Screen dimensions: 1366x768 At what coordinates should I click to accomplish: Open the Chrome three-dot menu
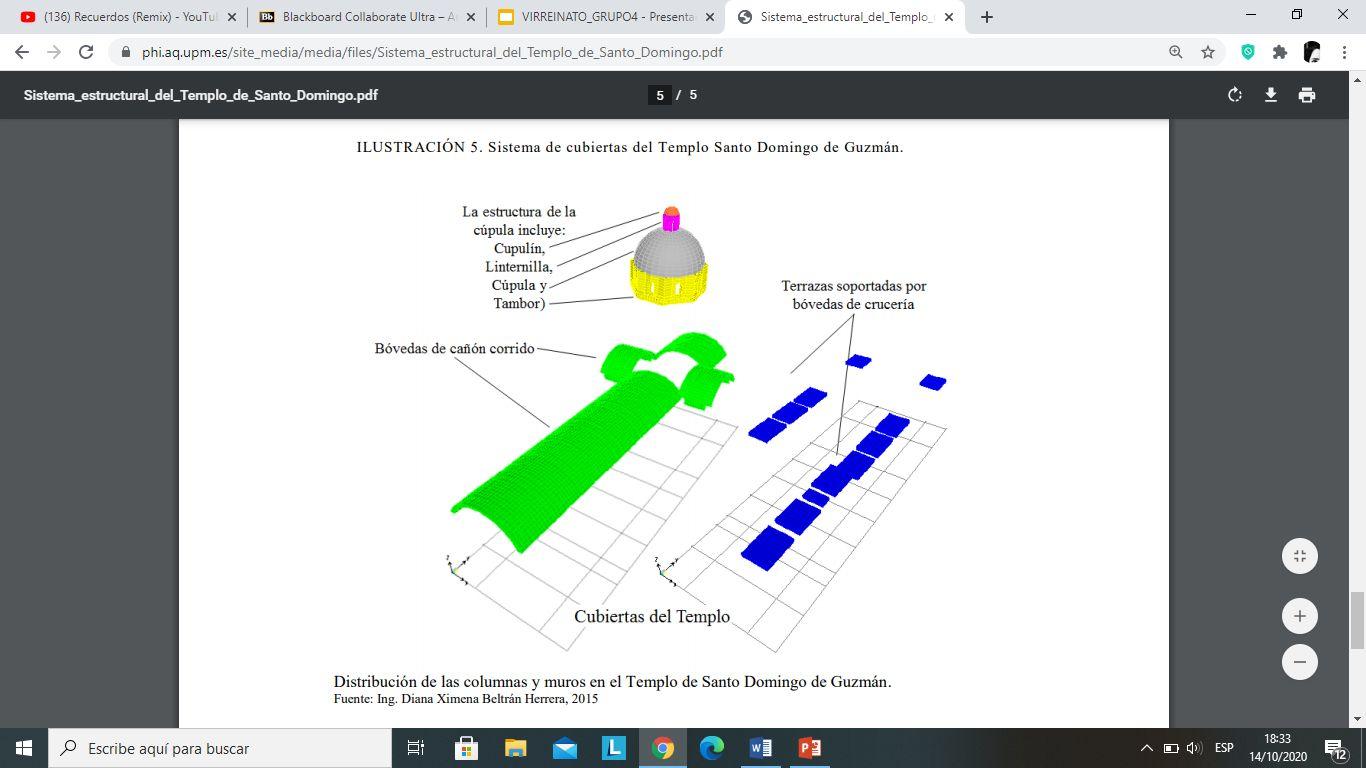1344,52
